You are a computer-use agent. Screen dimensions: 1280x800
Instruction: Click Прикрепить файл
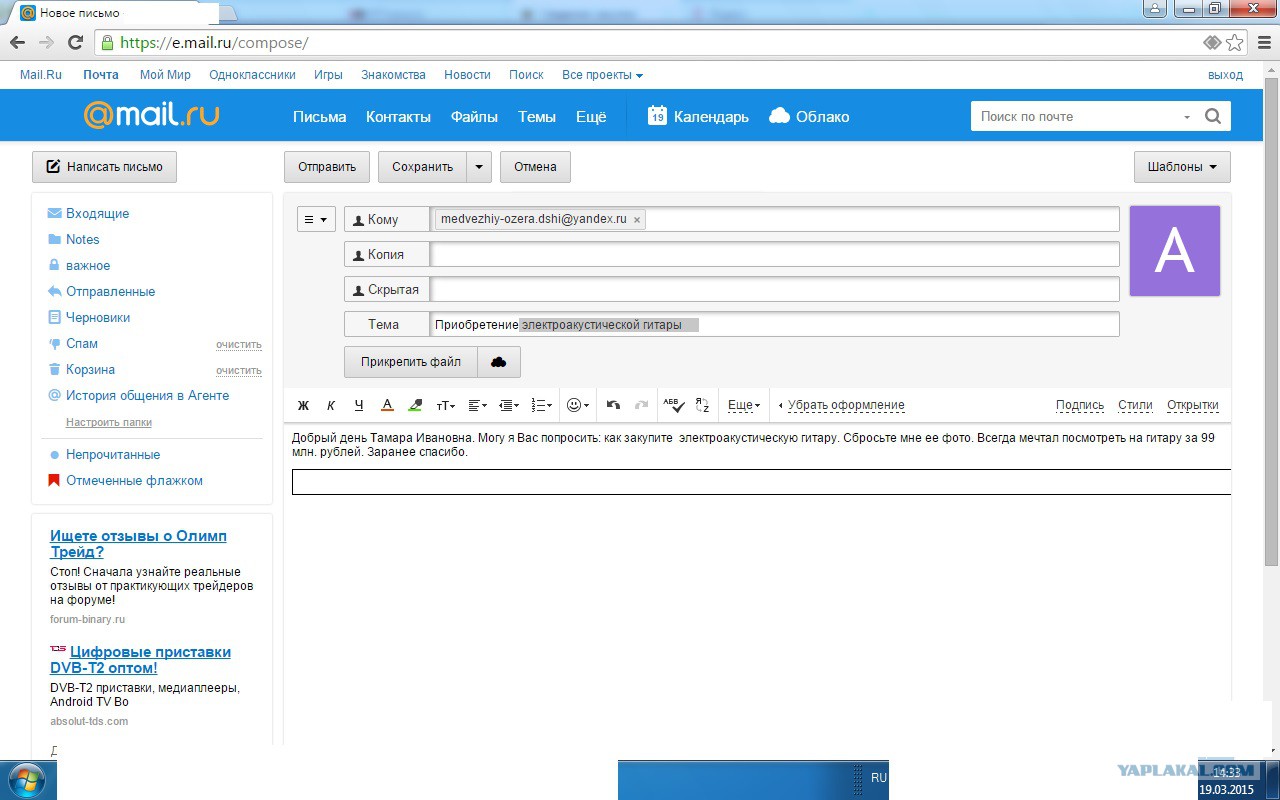(x=411, y=362)
